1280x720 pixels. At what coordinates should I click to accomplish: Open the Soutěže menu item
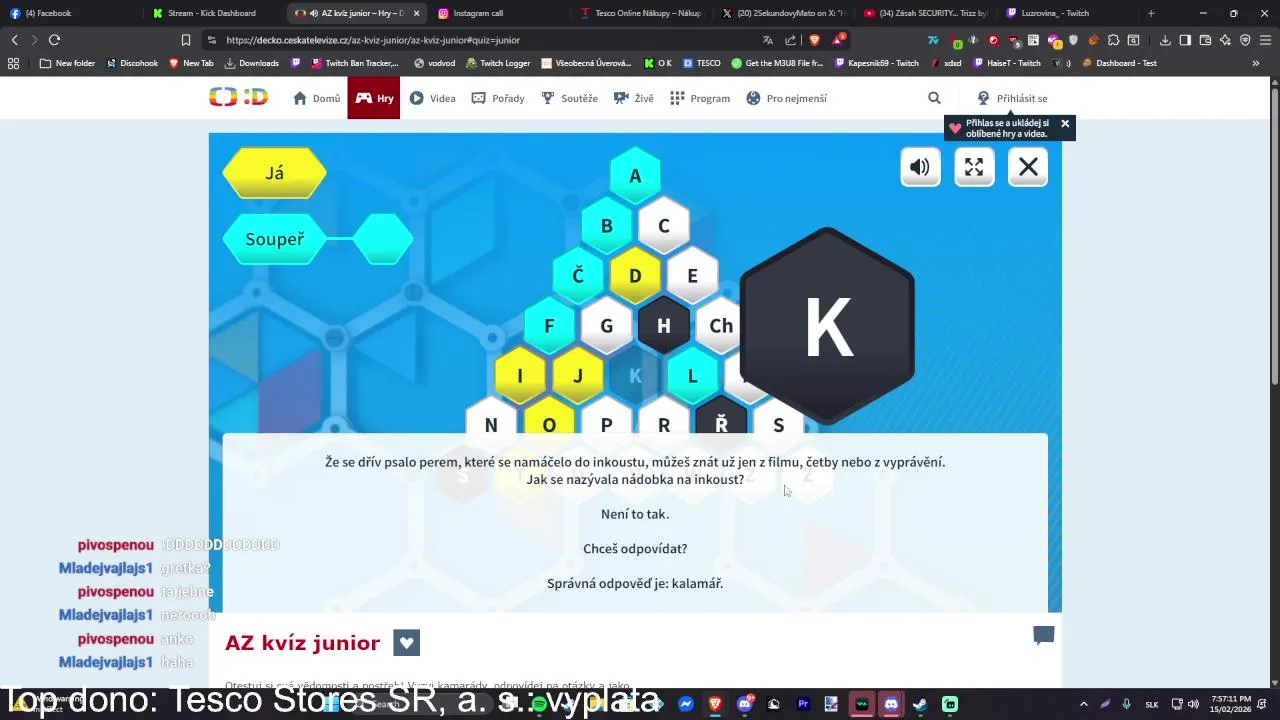[569, 98]
